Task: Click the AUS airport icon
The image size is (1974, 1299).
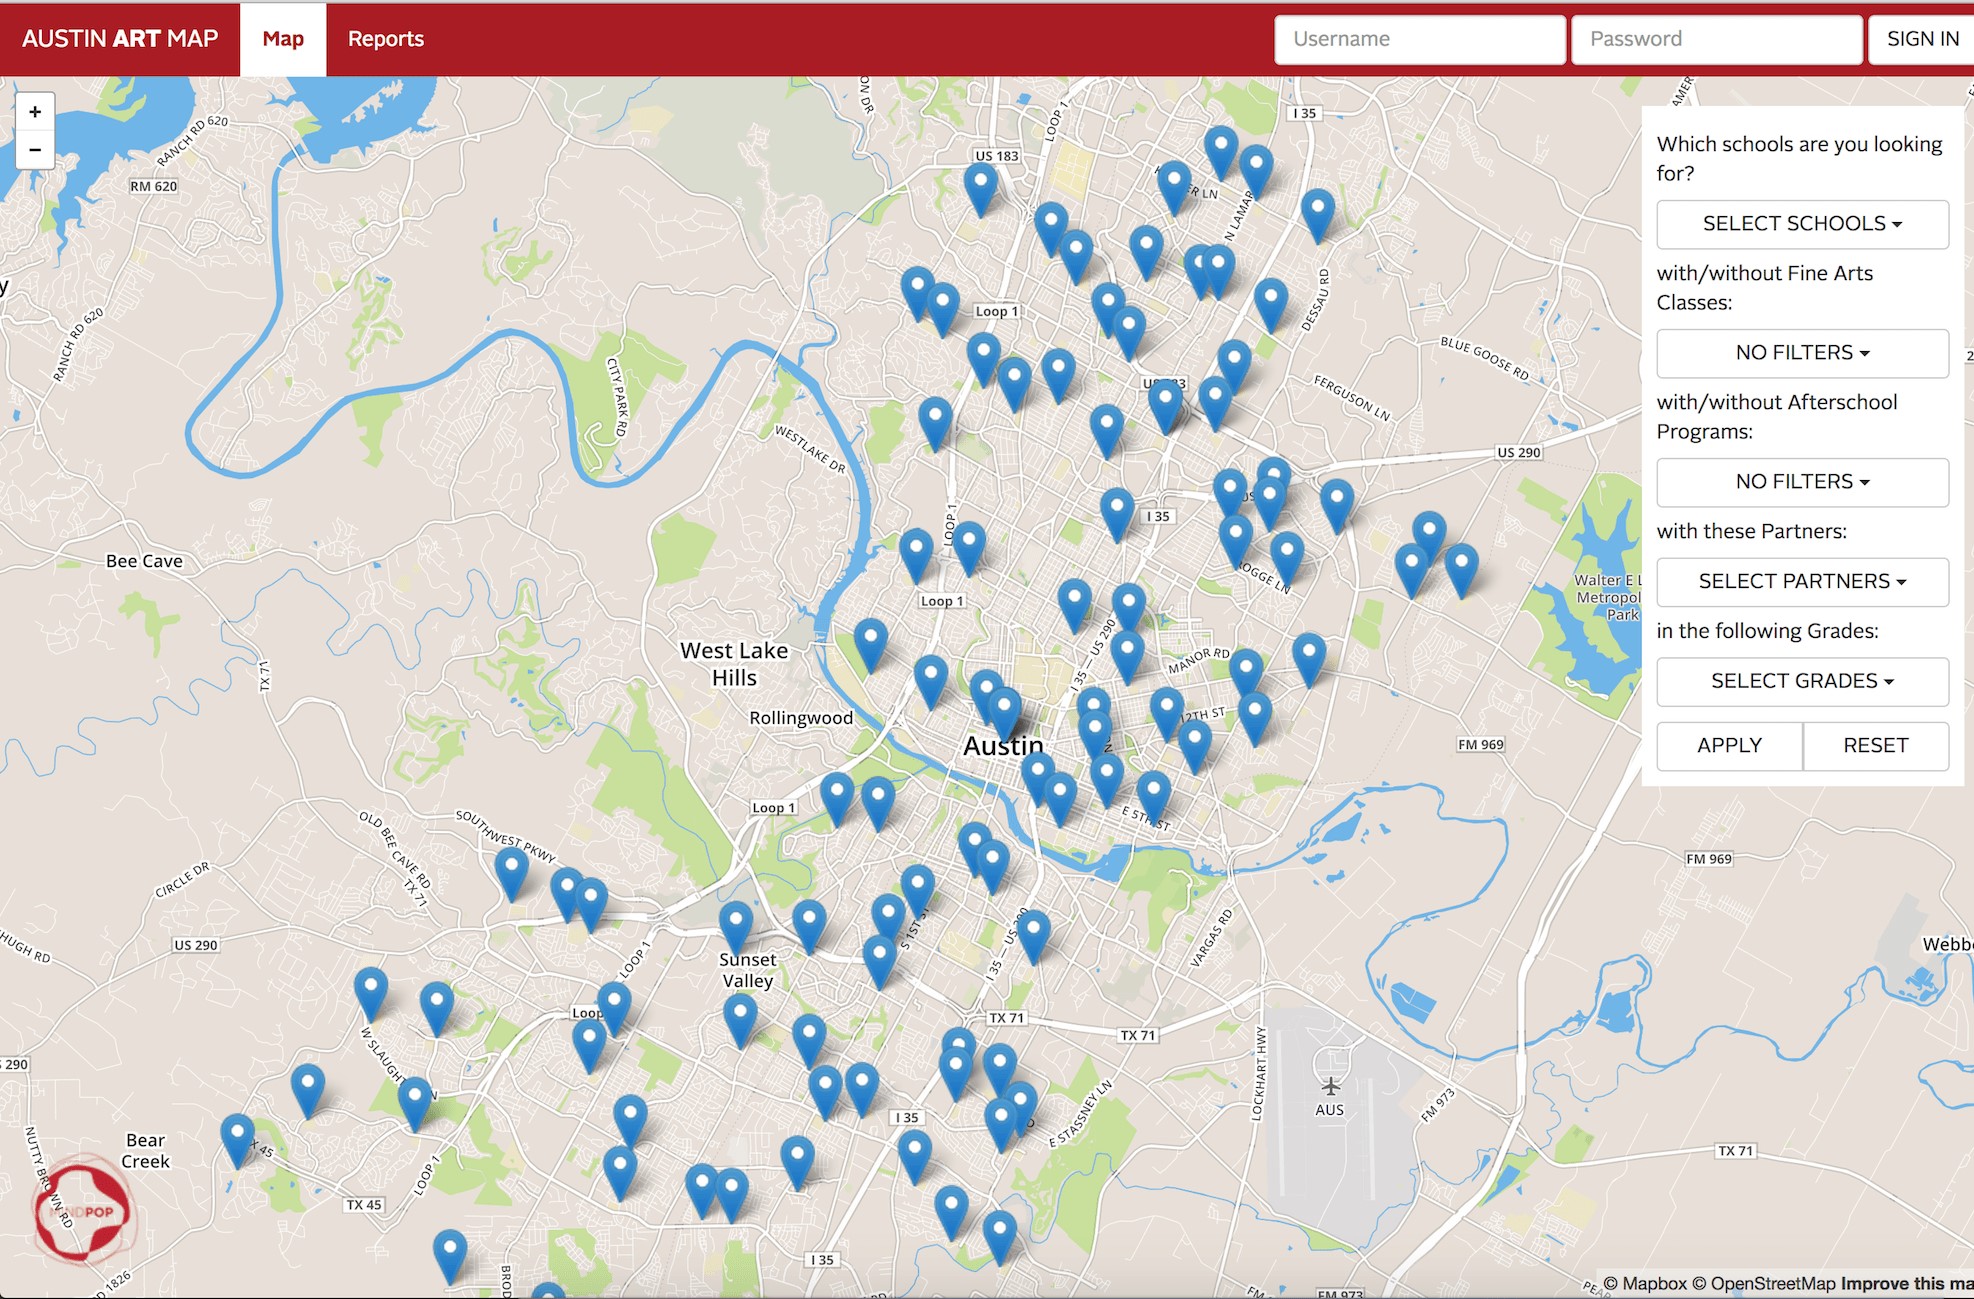Action: (x=1330, y=1086)
